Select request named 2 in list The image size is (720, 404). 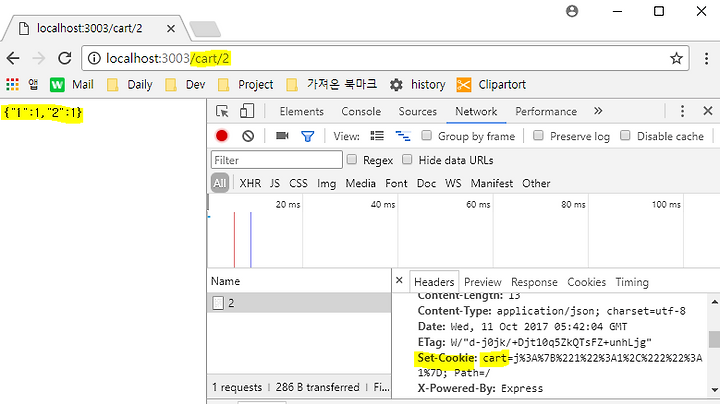click(x=299, y=303)
